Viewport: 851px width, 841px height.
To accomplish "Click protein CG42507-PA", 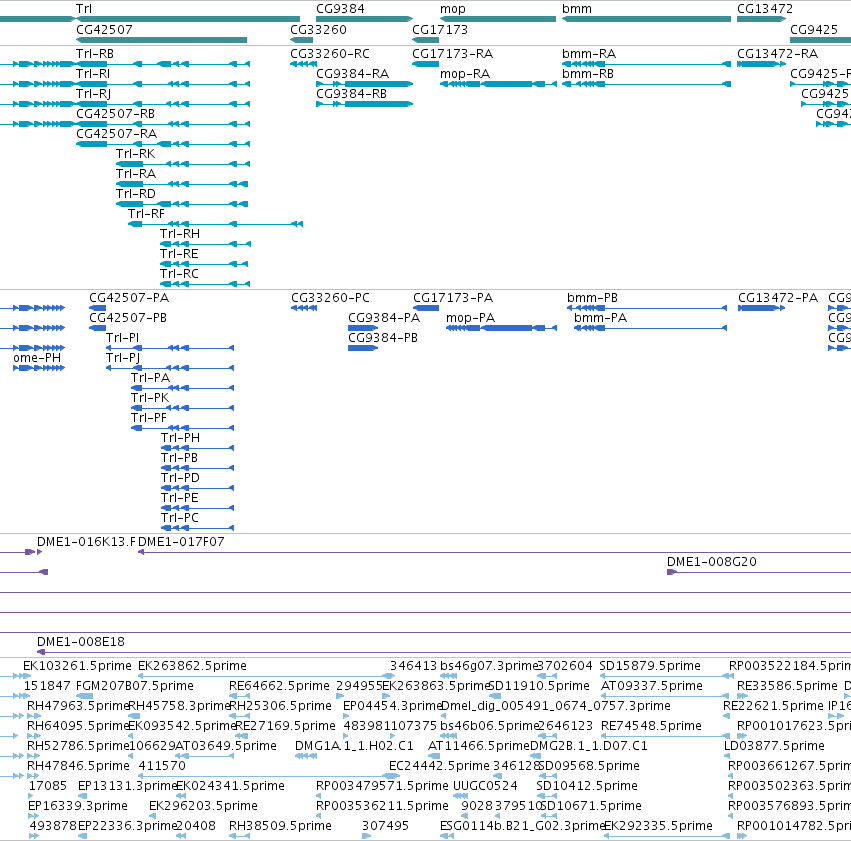I will (129, 298).
